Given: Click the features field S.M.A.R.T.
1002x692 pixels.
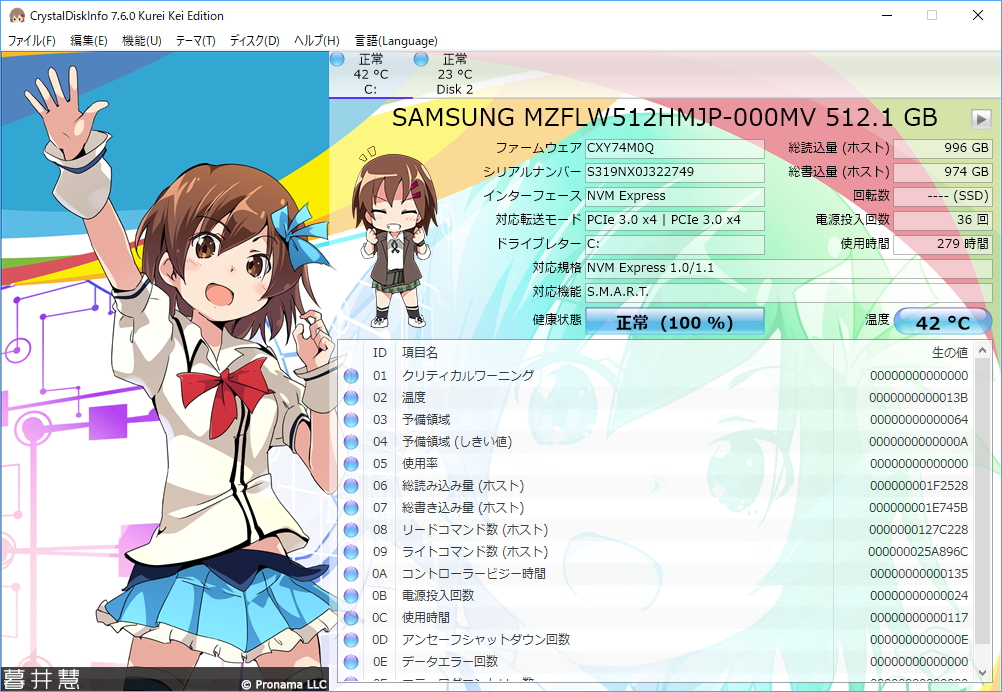Looking at the screenshot, I should pyautogui.click(x=789, y=292).
